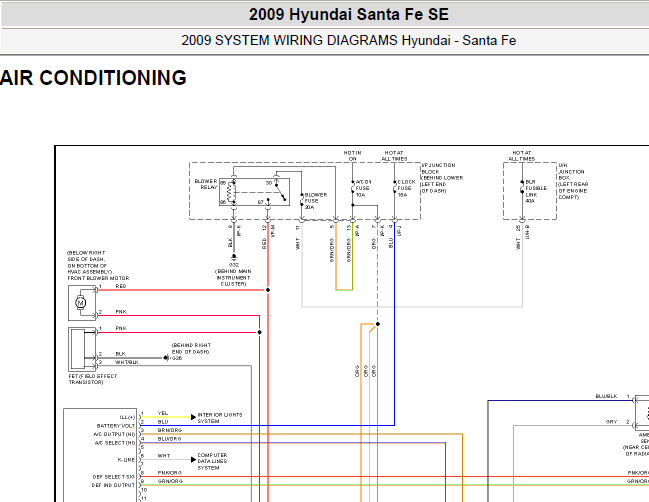
Task: Select the 'BLR FUSIBLE LINK 40A' label
Action: tap(536, 191)
